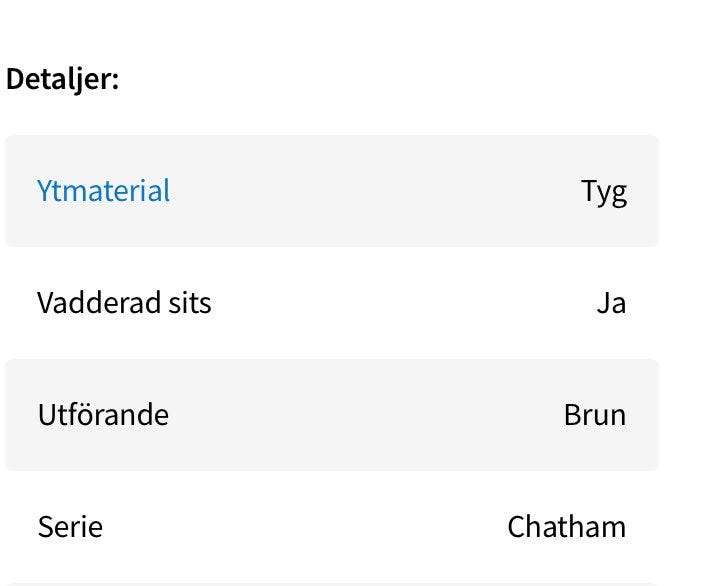Select the Vadderad sits label
Screen dimensions: 707x586
(x=124, y=303)
